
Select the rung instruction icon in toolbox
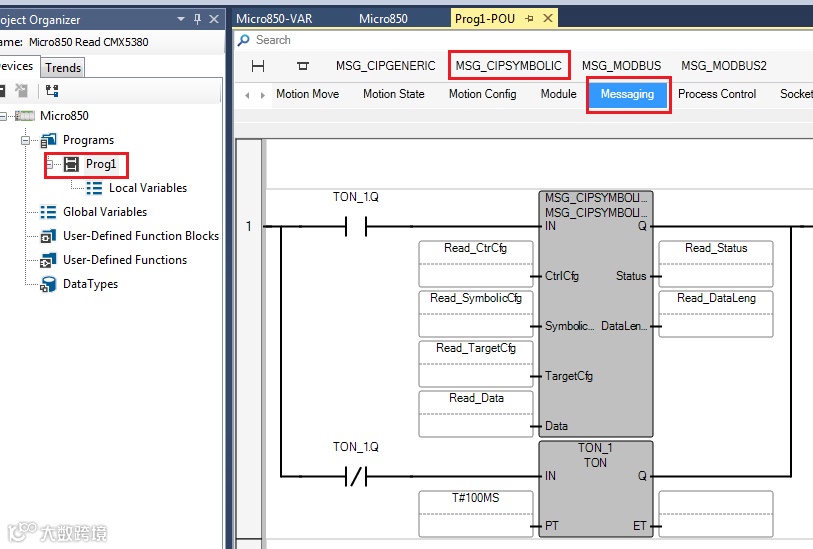pyautogui.click(x=258, y=66)
